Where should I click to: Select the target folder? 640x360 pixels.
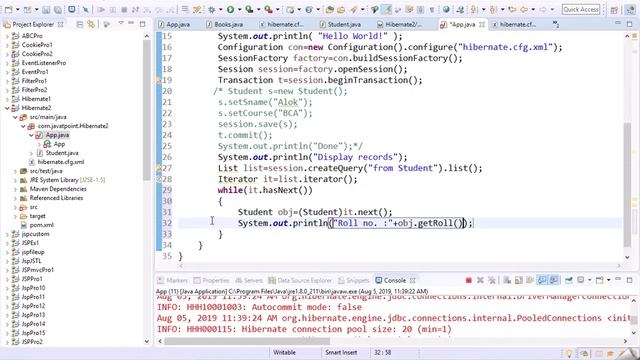click(37, 216)
